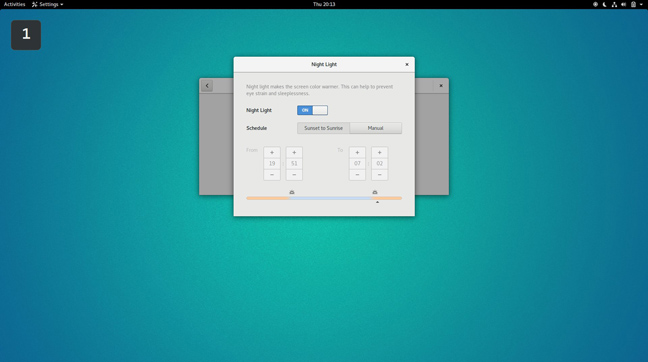Close the Night Light dialog
648x362 pixels.
[x=407, y=64]
